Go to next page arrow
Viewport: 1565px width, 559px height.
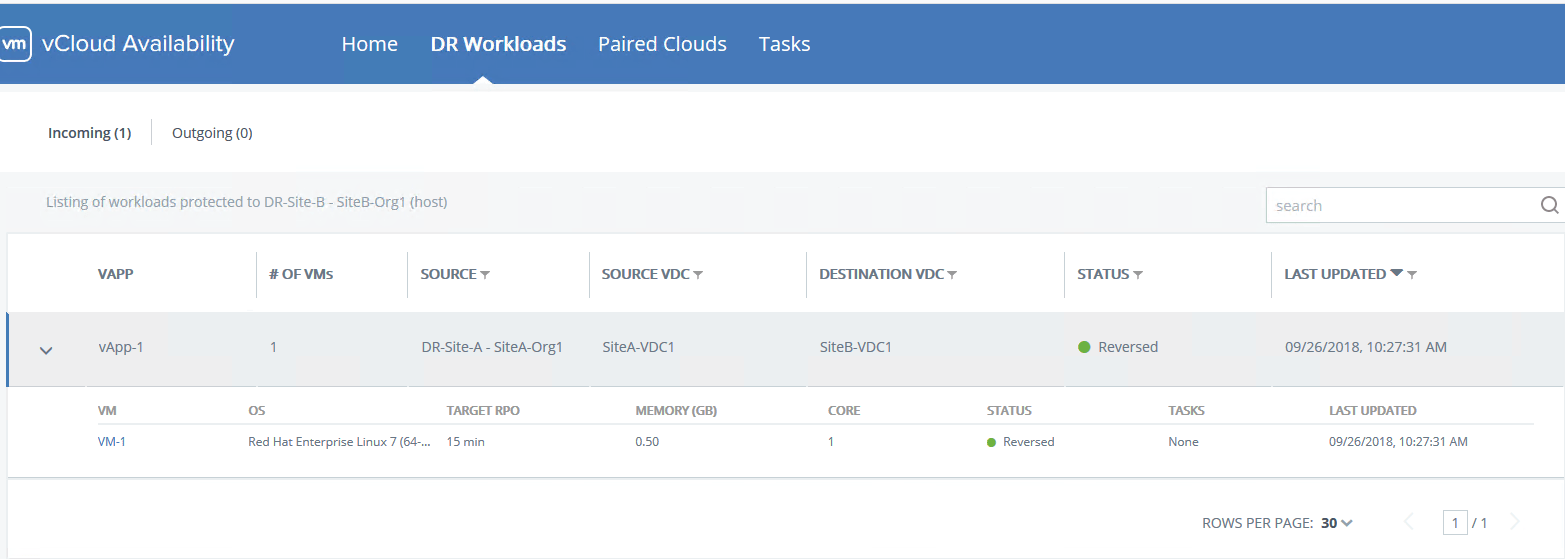pos(1514,522)
